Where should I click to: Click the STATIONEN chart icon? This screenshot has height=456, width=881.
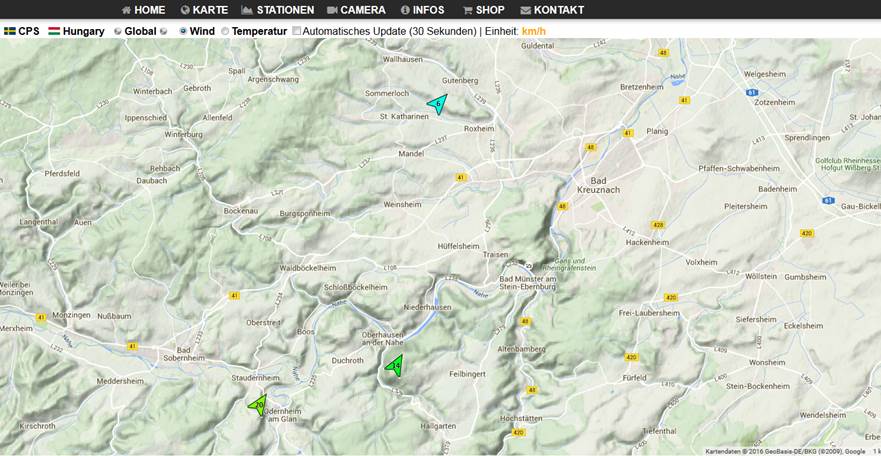tap(247, 10)
